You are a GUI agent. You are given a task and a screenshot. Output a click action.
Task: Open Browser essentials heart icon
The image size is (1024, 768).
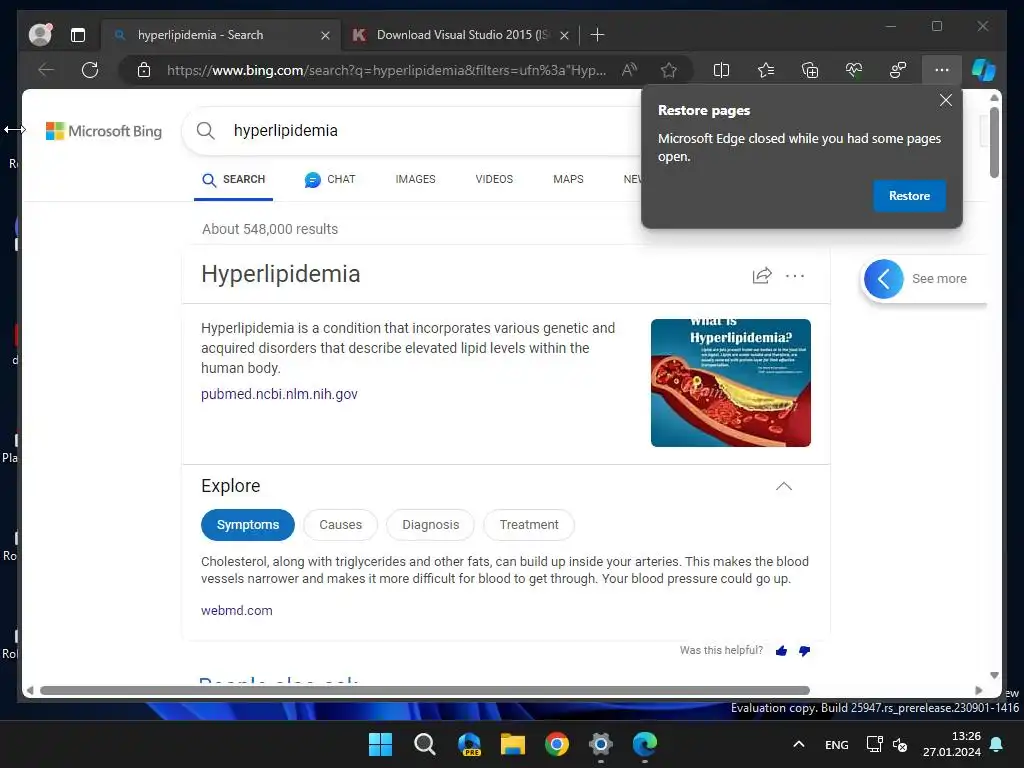click(x=854, y=70)
